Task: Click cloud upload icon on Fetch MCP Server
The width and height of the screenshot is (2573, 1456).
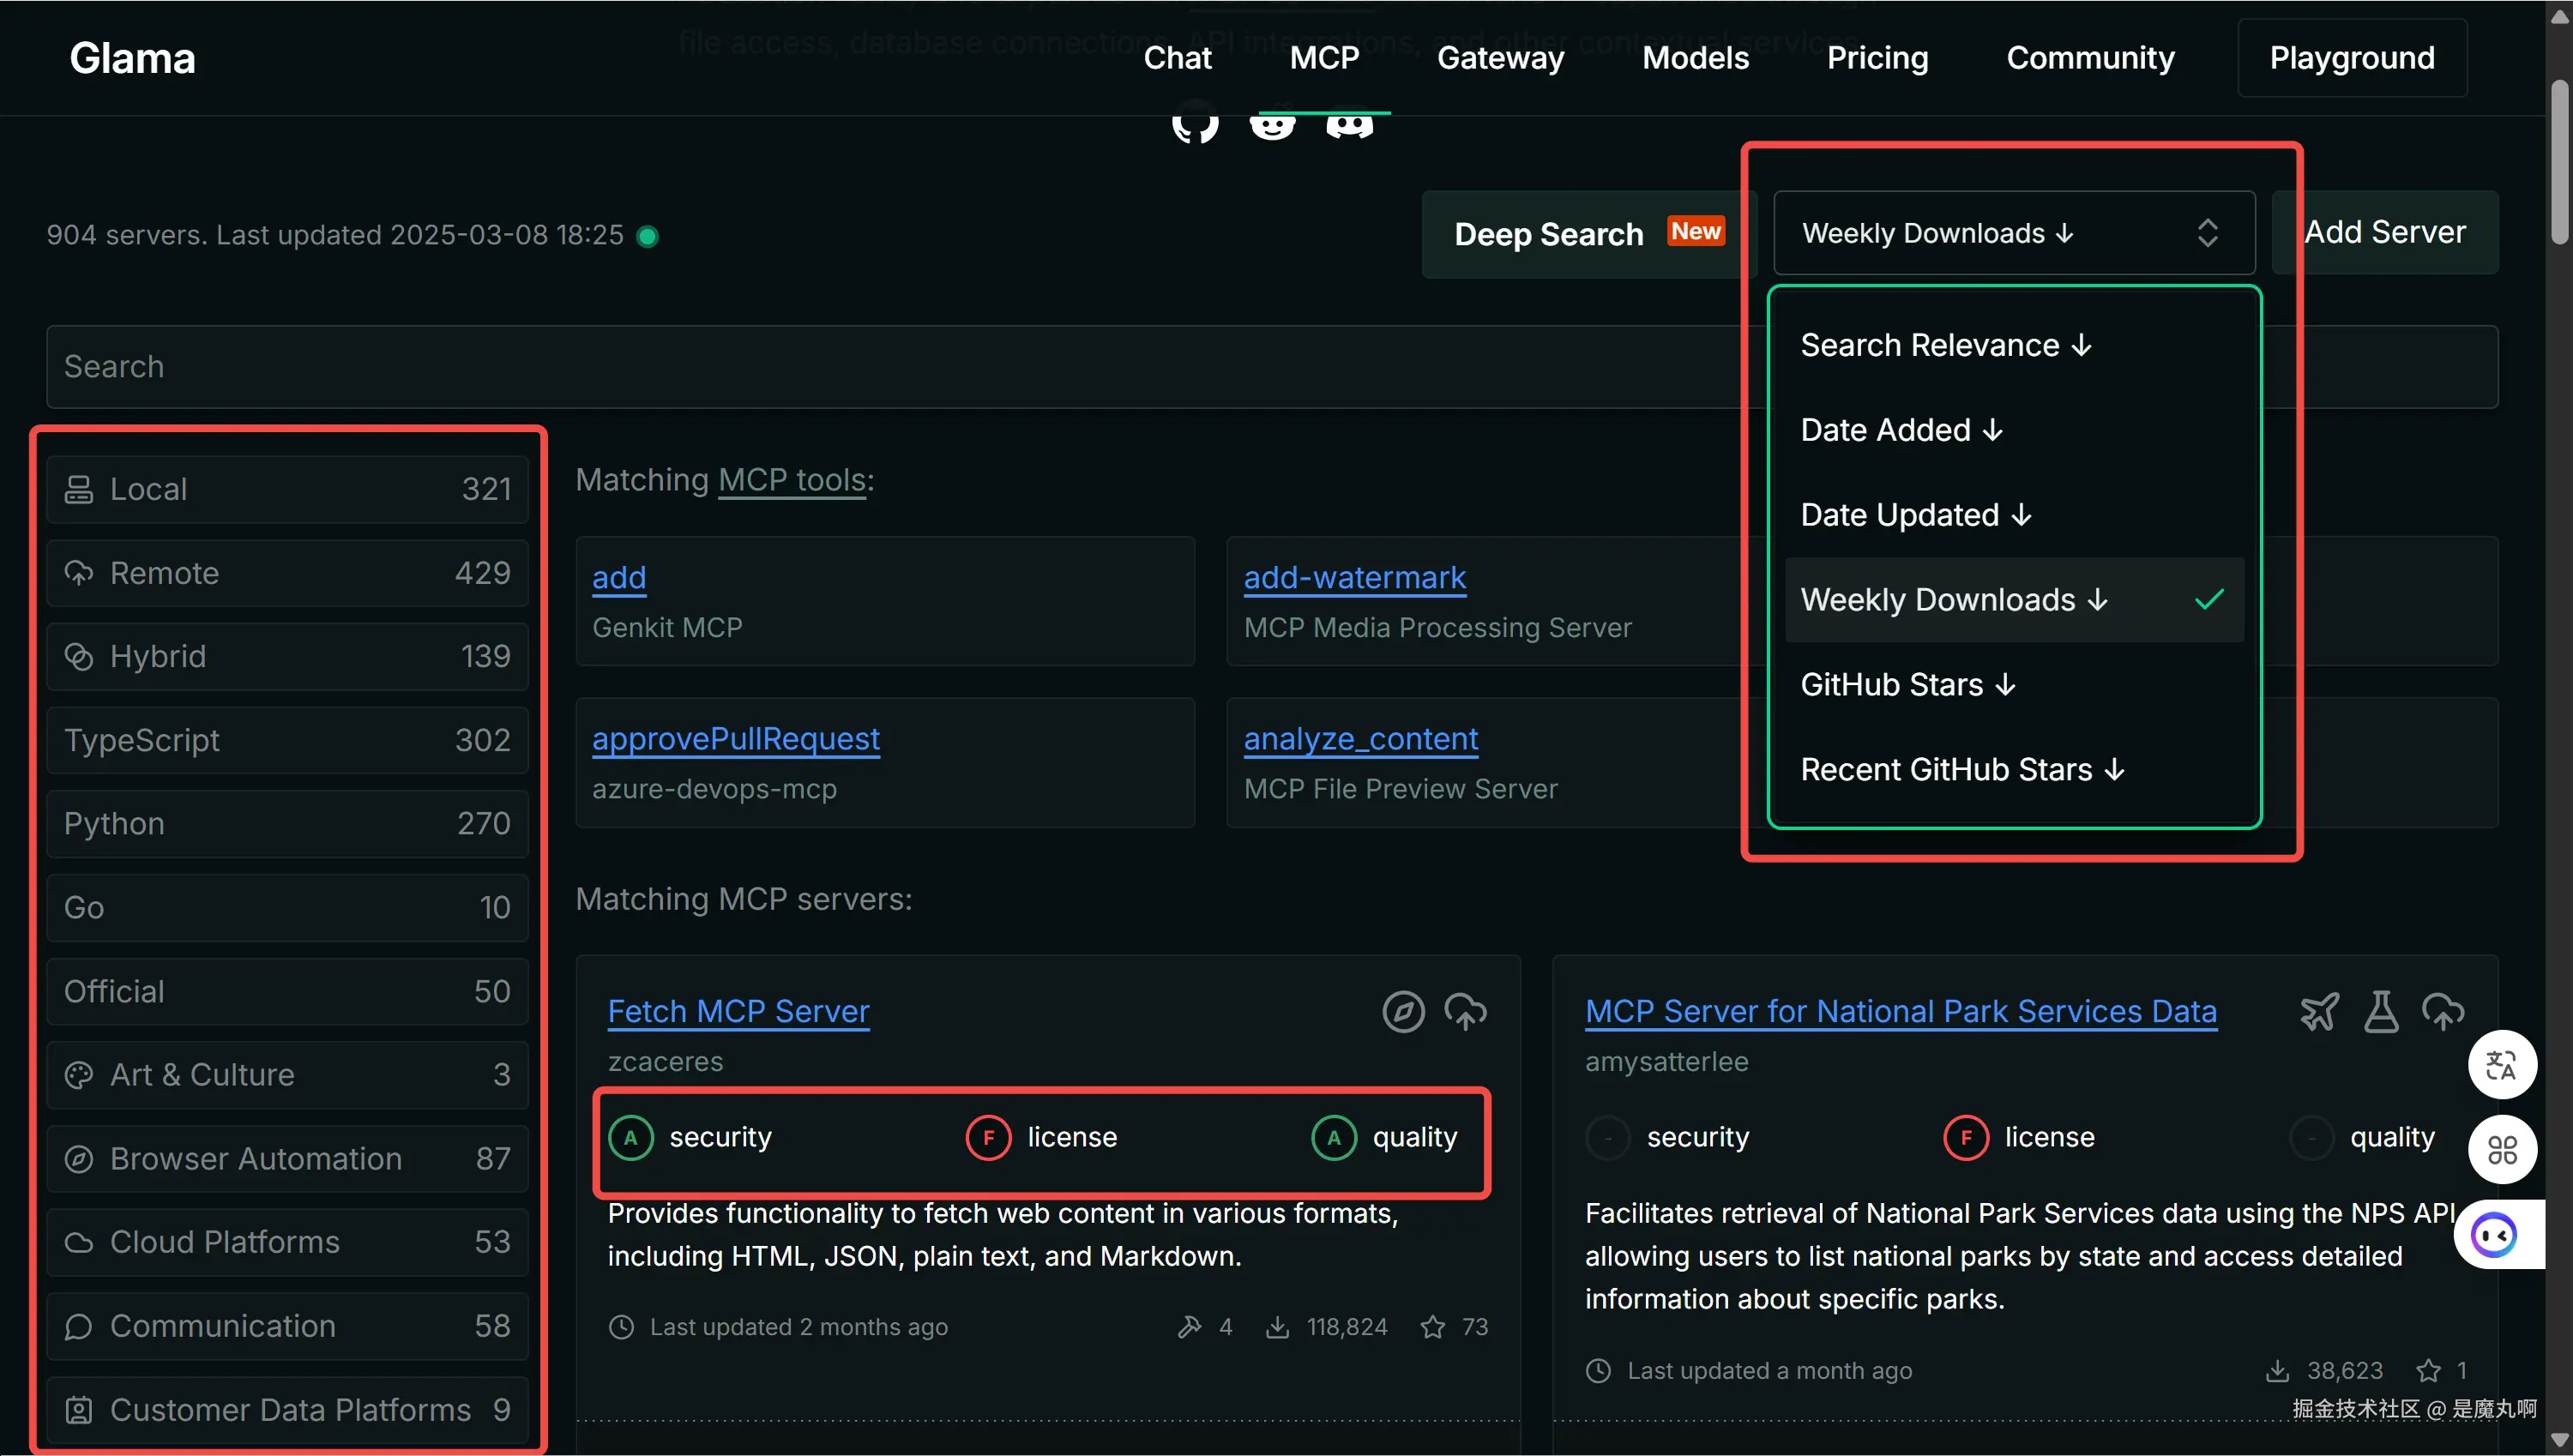Action: coord(1465,1012)
